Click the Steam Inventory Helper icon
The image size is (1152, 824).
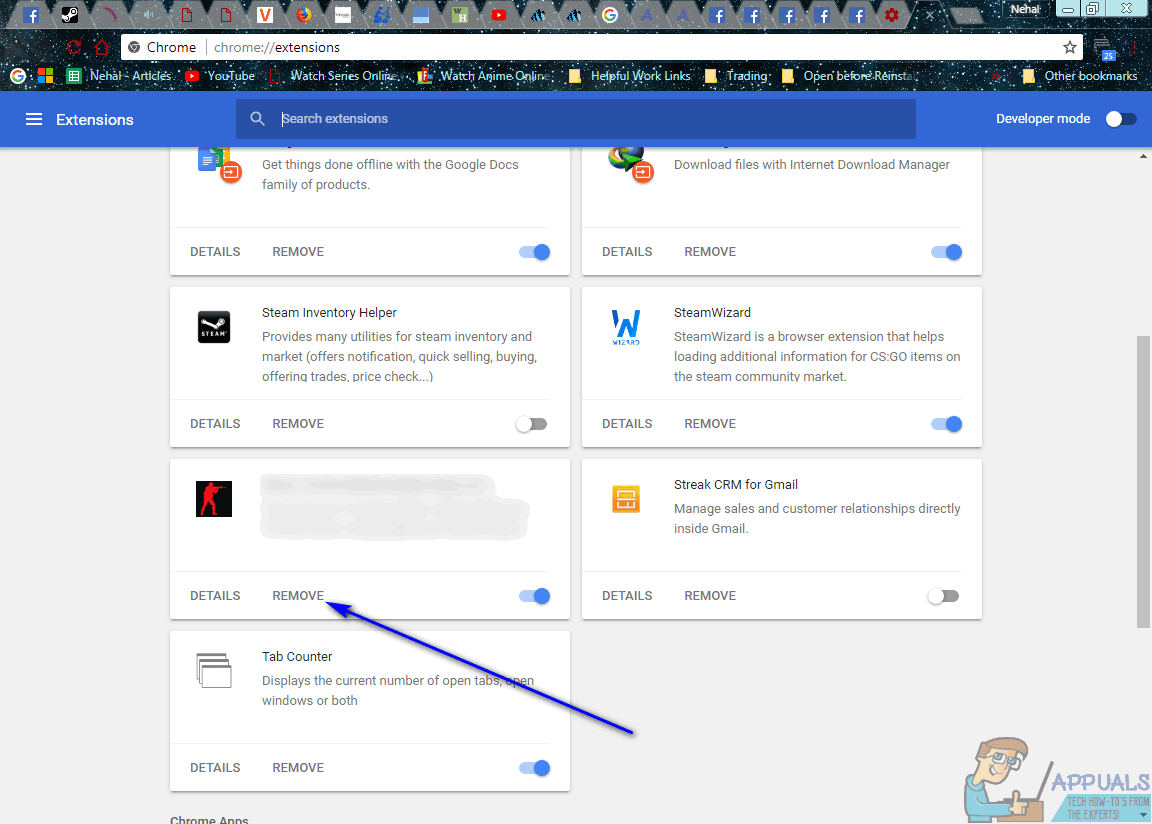tap(214, 327)
